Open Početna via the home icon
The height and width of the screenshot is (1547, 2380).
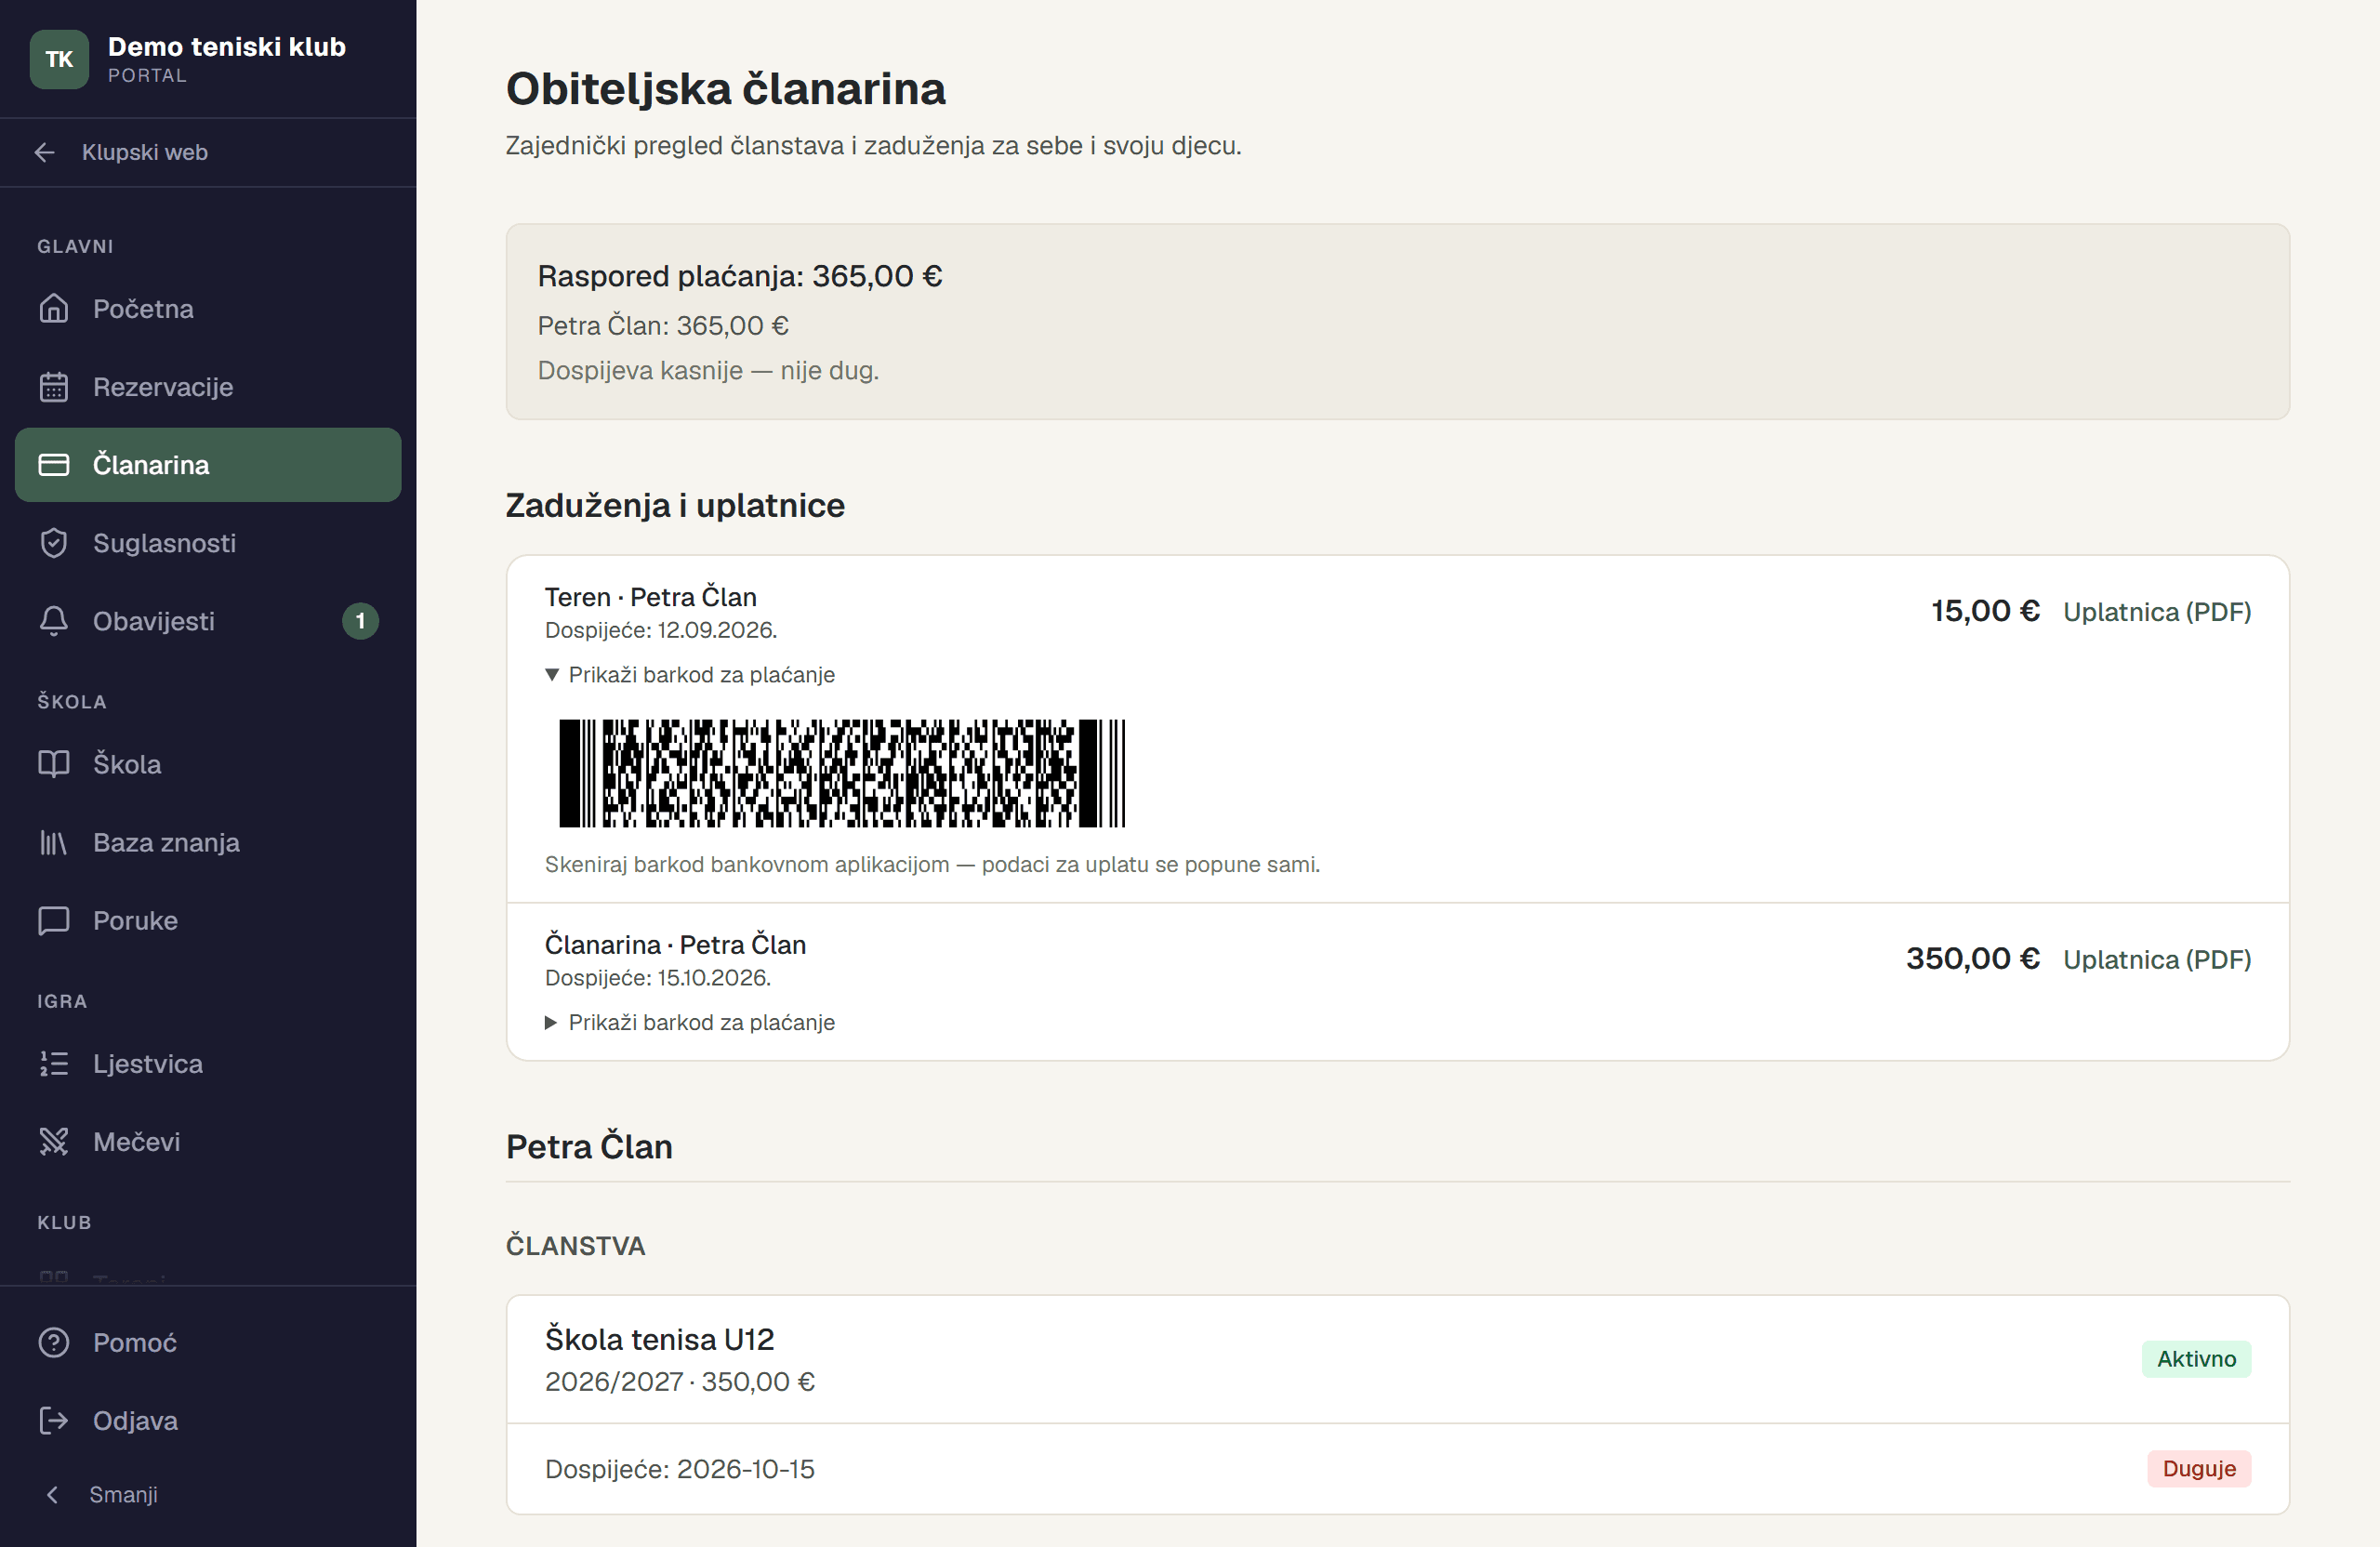point(54,308)
